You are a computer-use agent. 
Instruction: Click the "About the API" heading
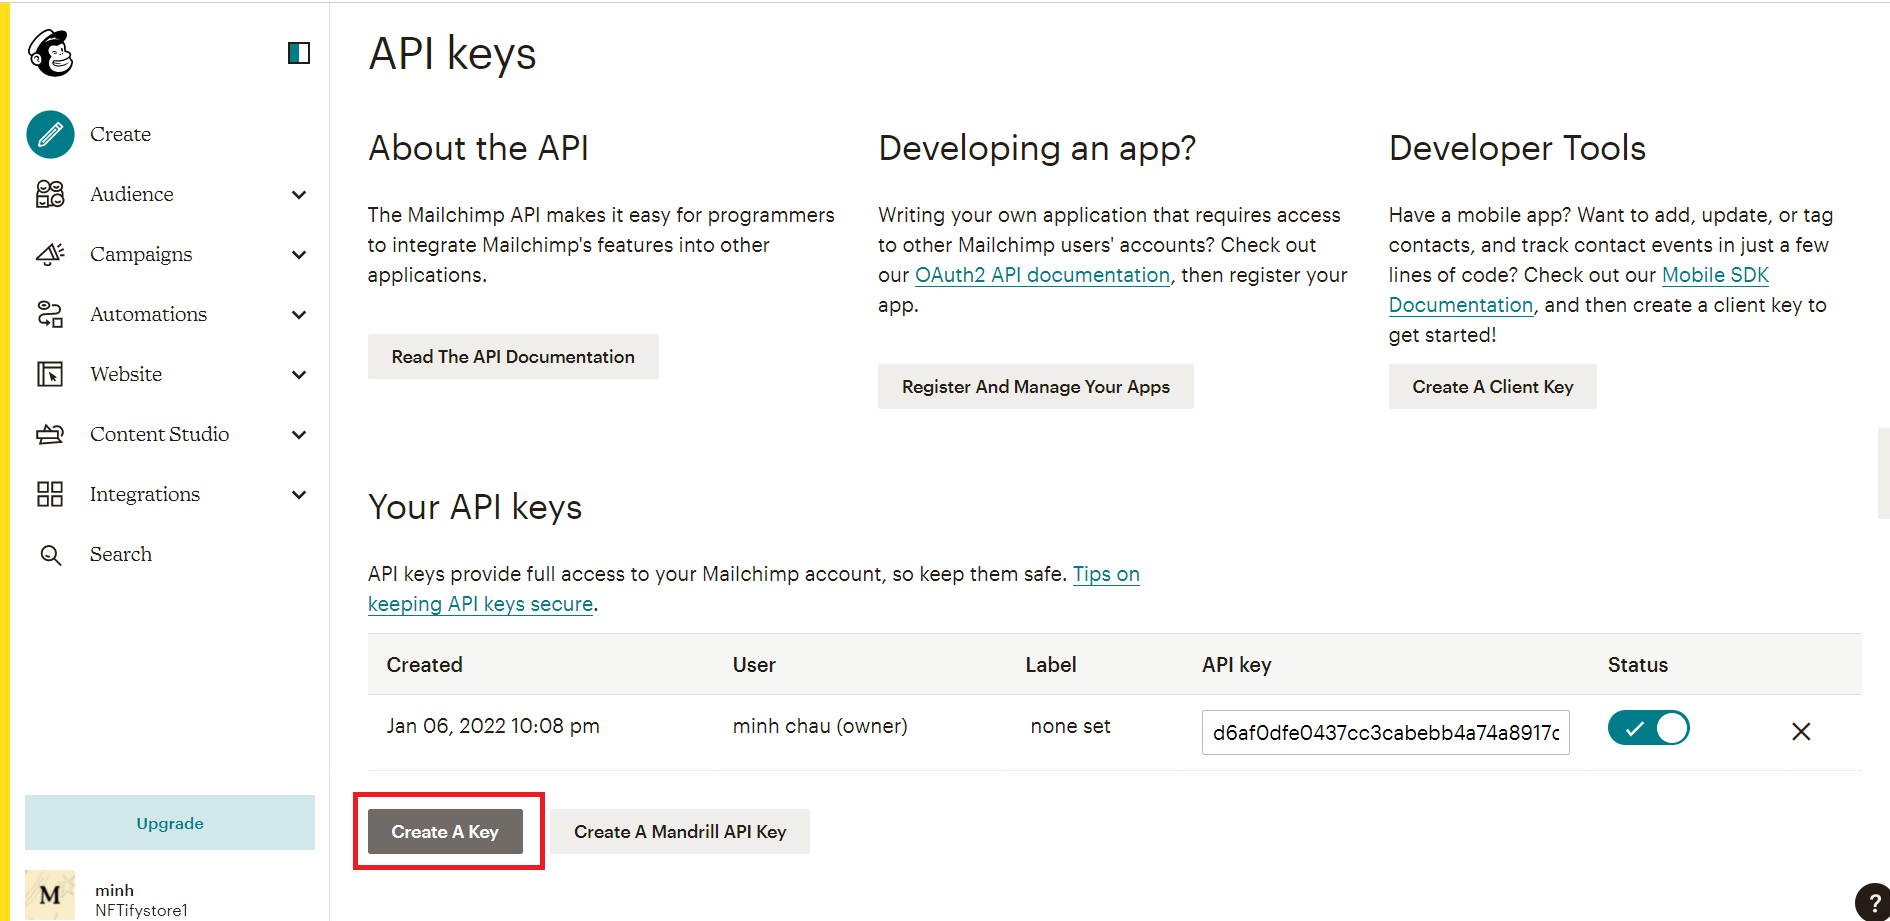478,148
